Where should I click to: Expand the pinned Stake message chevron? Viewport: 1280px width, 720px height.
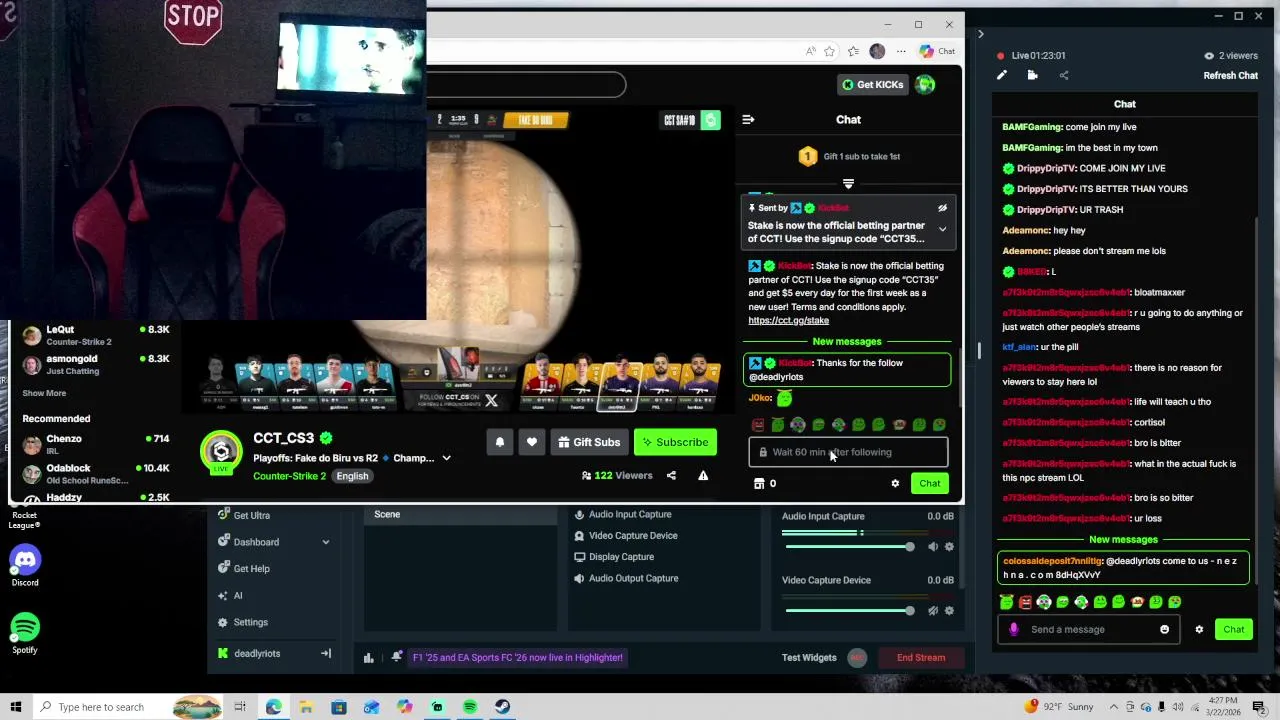tap(942, 229)
